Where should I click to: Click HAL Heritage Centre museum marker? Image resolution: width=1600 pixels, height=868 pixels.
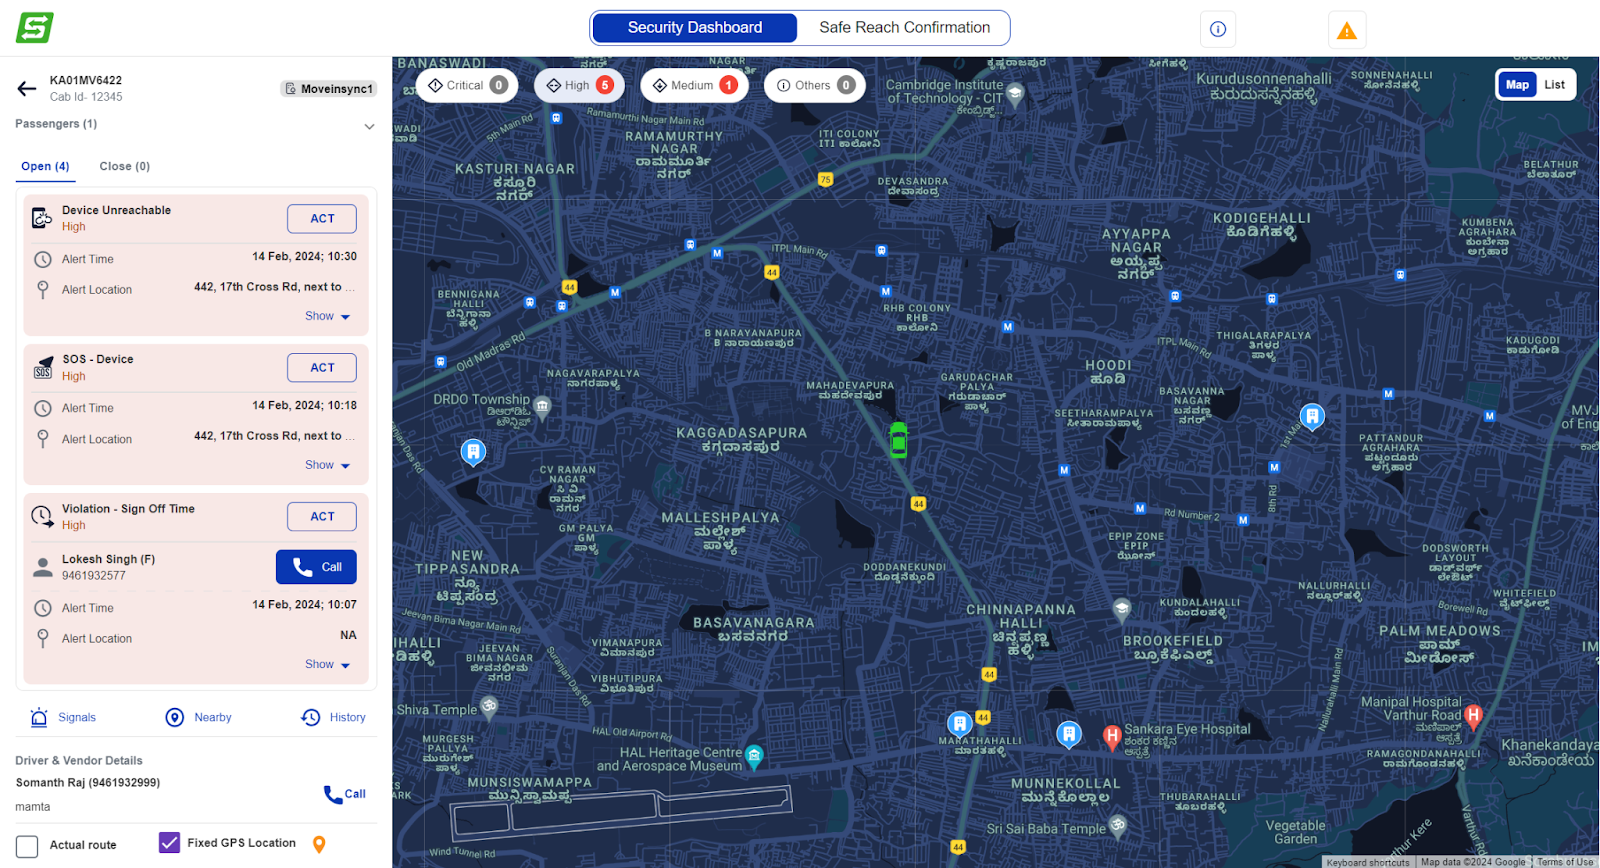(x=754, y=756)
